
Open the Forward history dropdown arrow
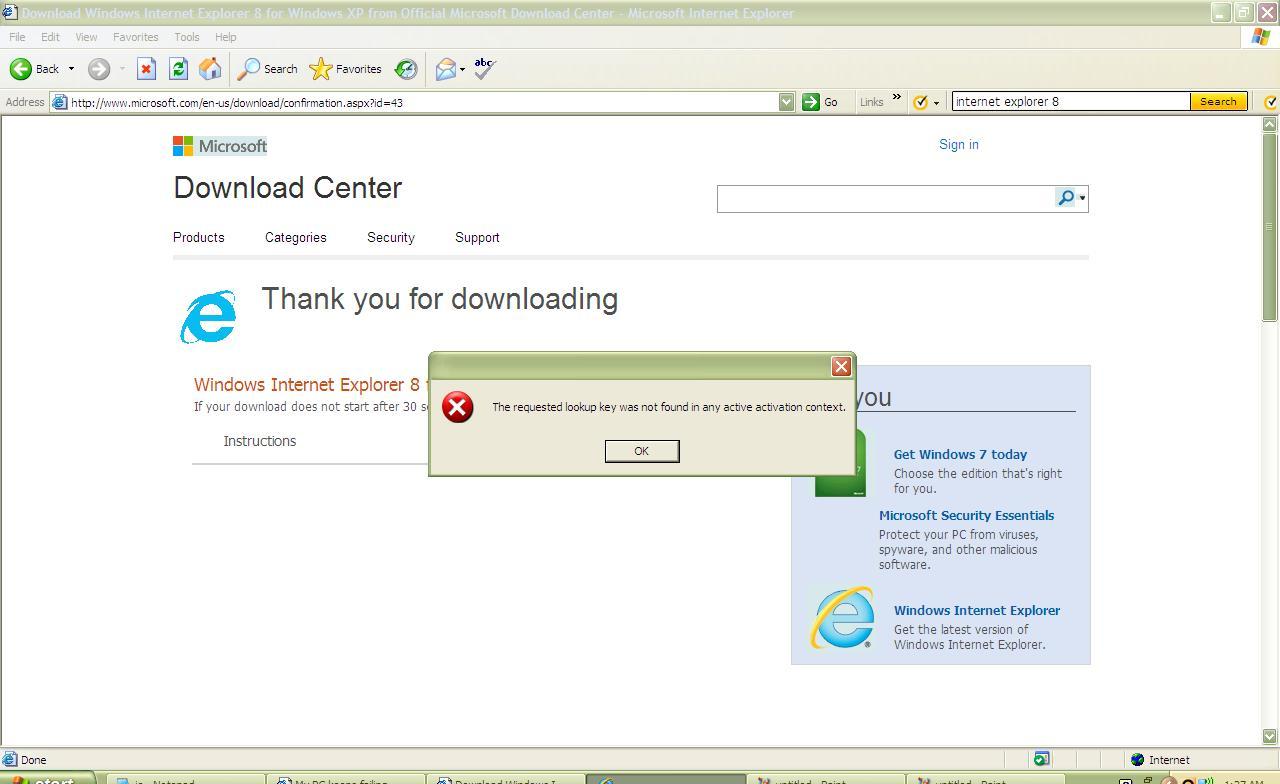[x=122, y=69]
